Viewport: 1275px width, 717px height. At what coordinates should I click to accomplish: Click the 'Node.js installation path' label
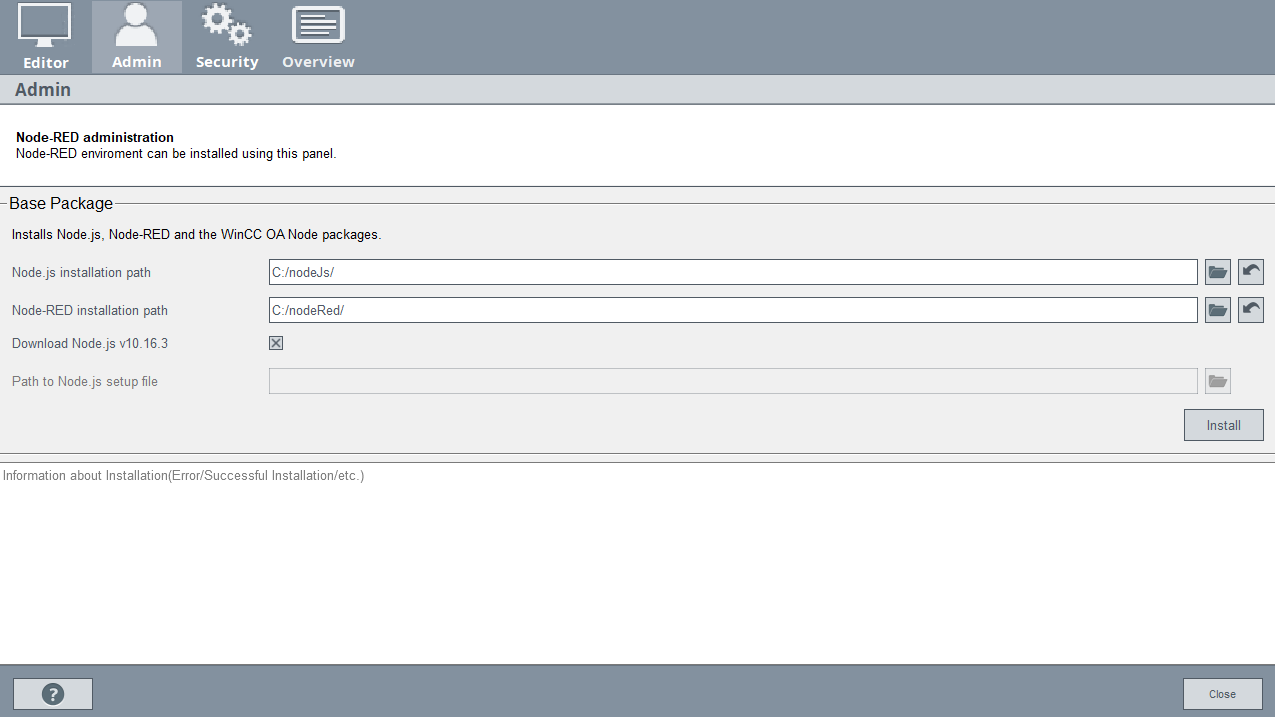(81, 272)
